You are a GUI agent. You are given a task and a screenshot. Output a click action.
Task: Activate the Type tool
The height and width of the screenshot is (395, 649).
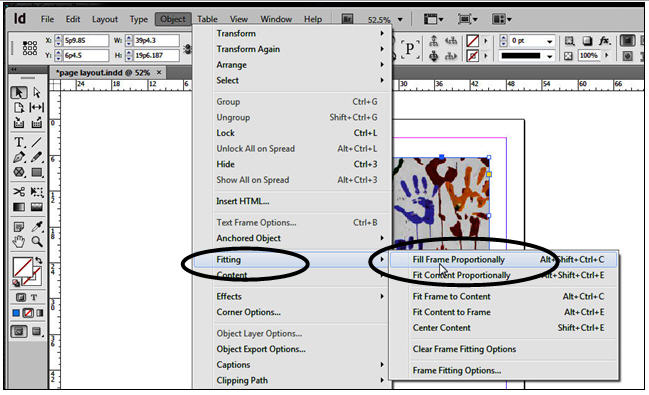click(19, 142)
